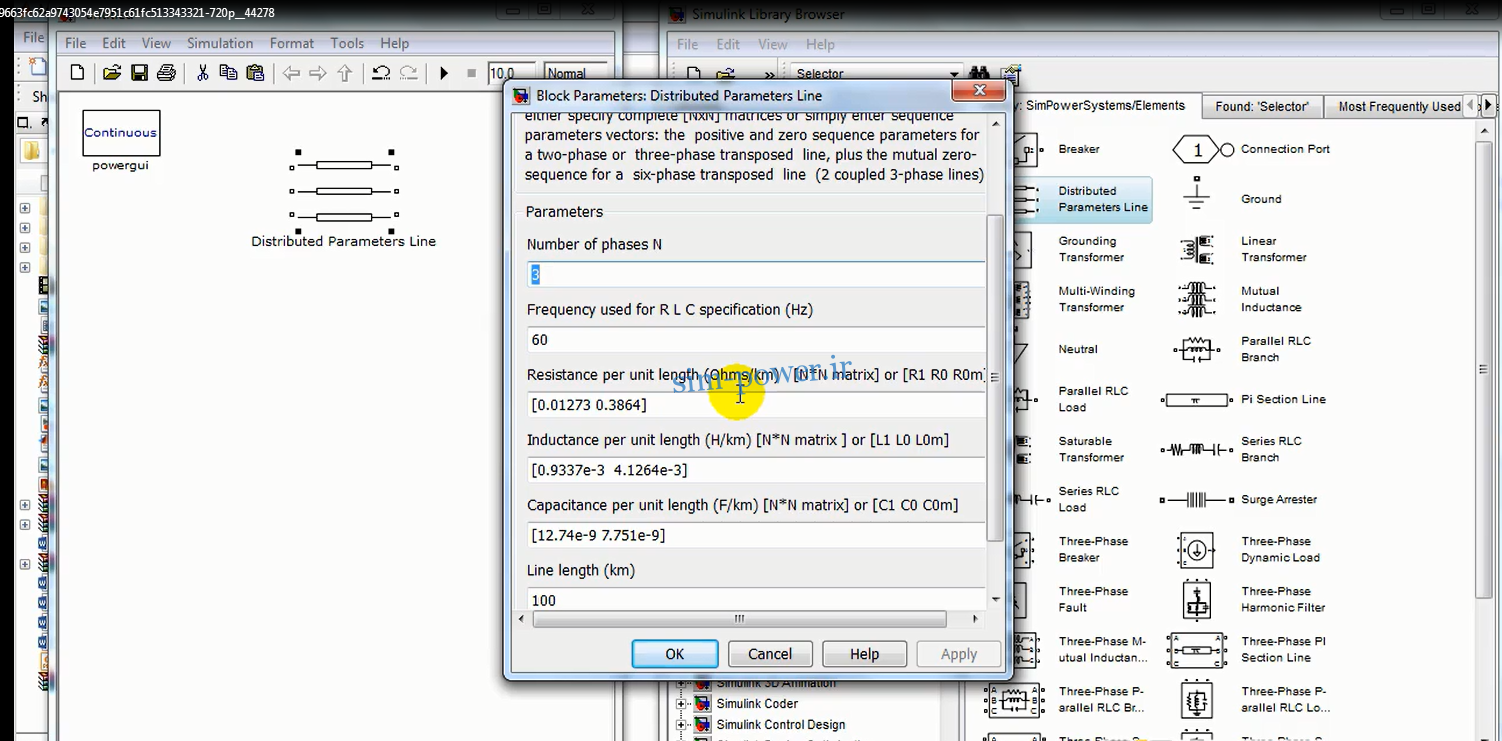
Task: Expand the Simulink Control Design tree node
Action: tap(681, 725)
